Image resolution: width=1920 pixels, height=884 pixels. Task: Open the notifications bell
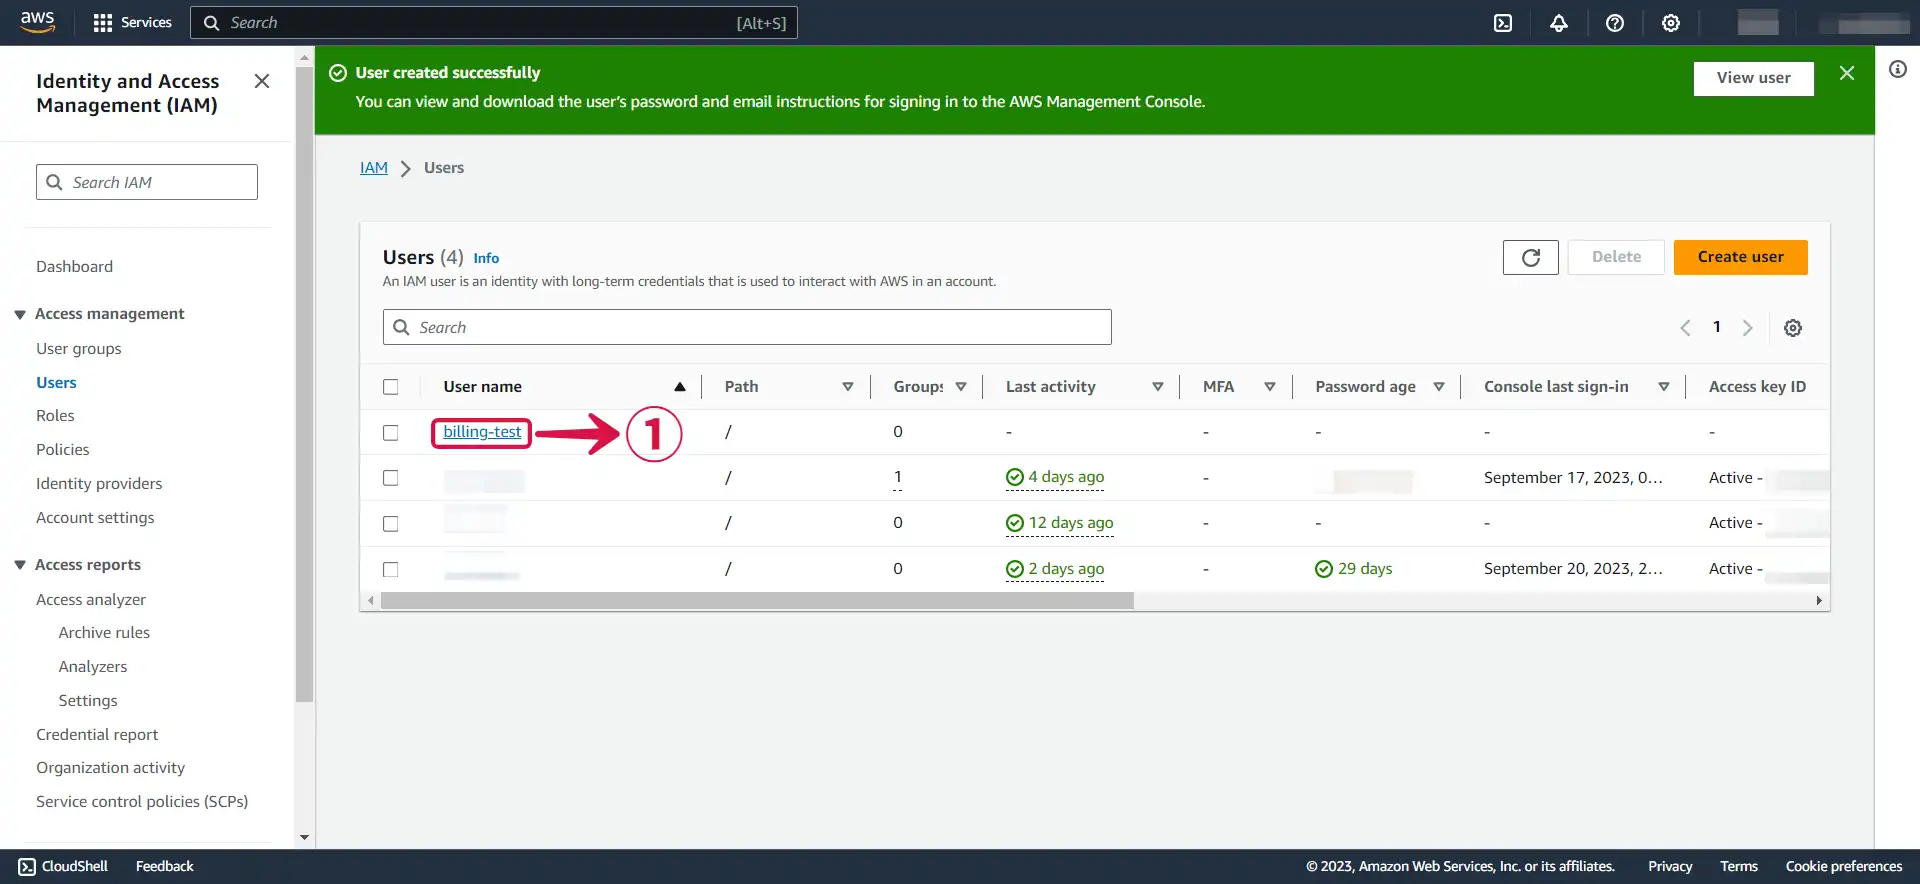(x=1559, y=23)
